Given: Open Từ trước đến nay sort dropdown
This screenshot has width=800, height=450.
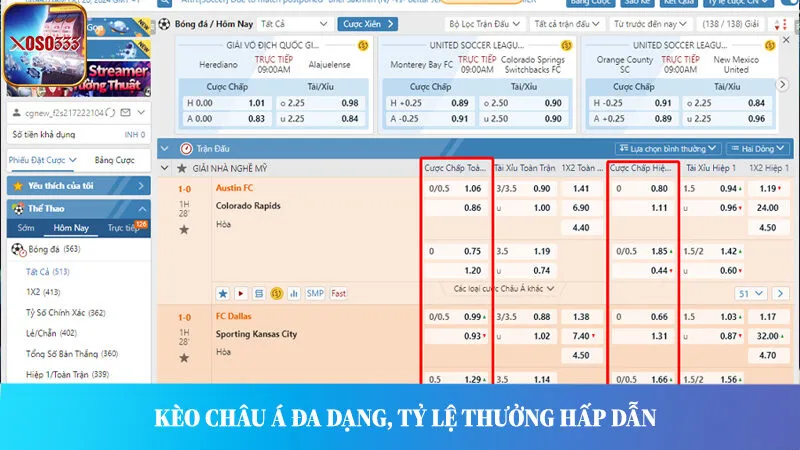Looking at the screenshot, I should pyautogui.click(x=650, y=24).
